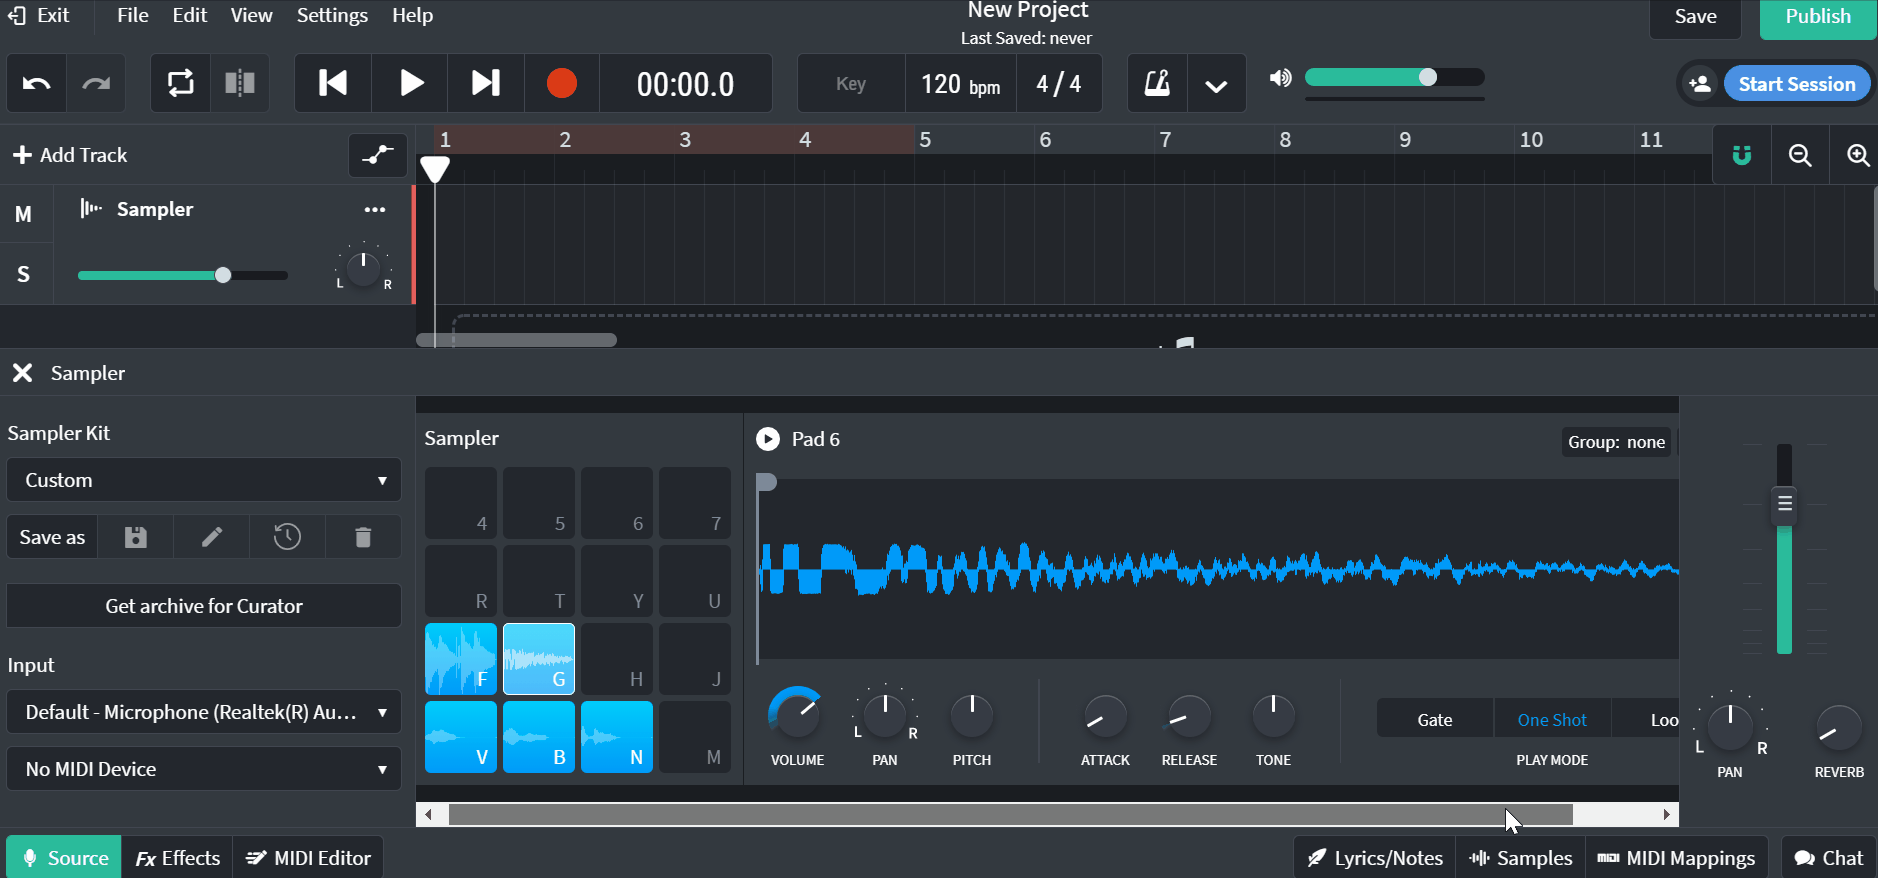This screenshot has height=878, width=1878.
Task: Open the microphone input dropdown
Action: (x=204, y=712)
